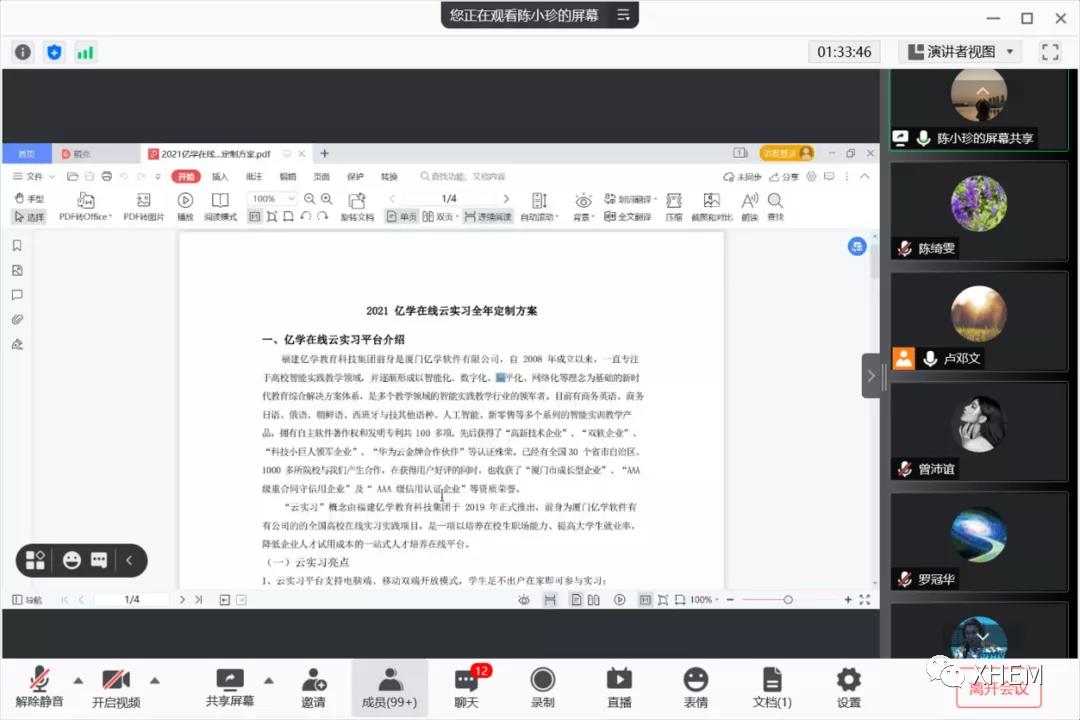
Task: Click the 邀请 invite icon
Action: tap(313, 682)
